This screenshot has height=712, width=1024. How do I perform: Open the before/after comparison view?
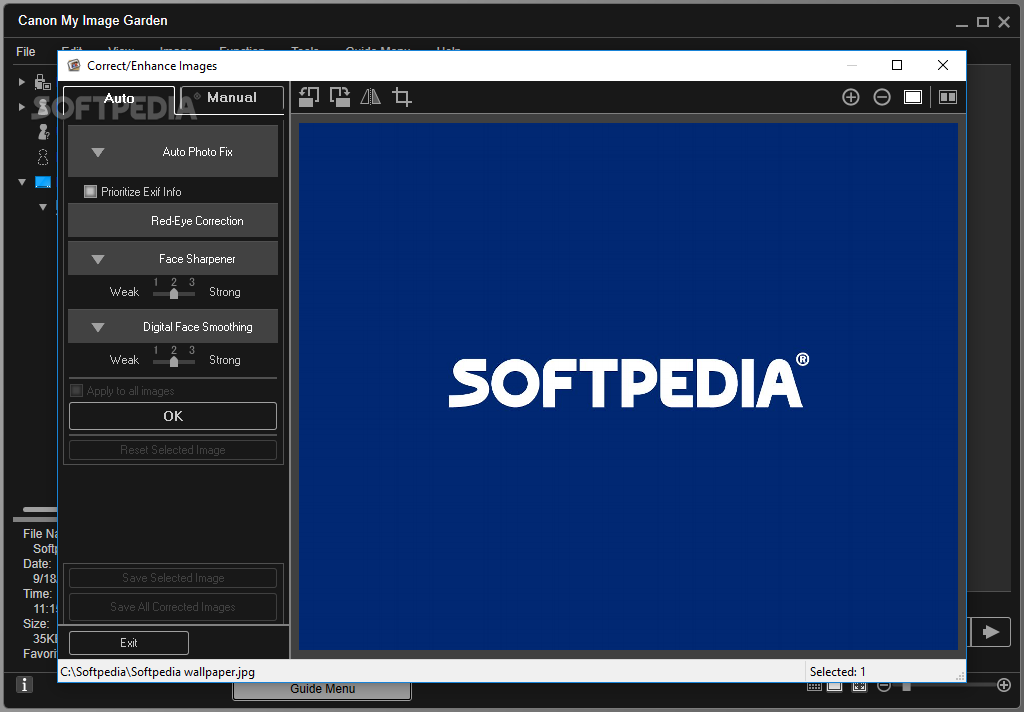click(948, 97)
